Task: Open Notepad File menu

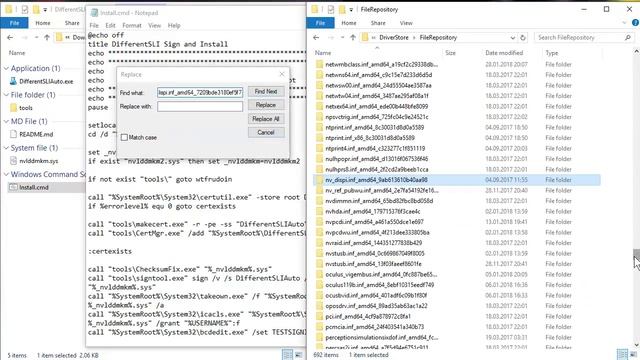Action: [x=94, y=25]
